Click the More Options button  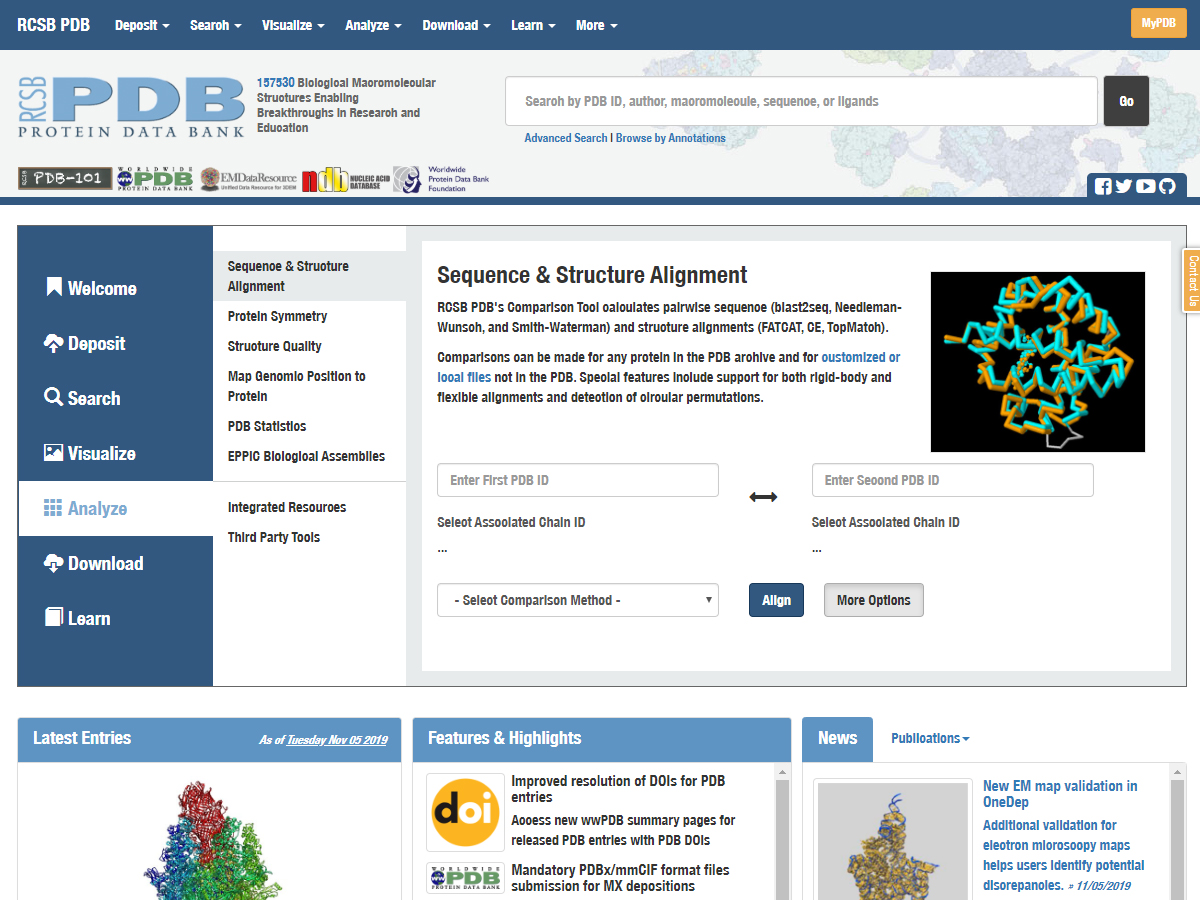pyautogui.click(x=873, y=600)
